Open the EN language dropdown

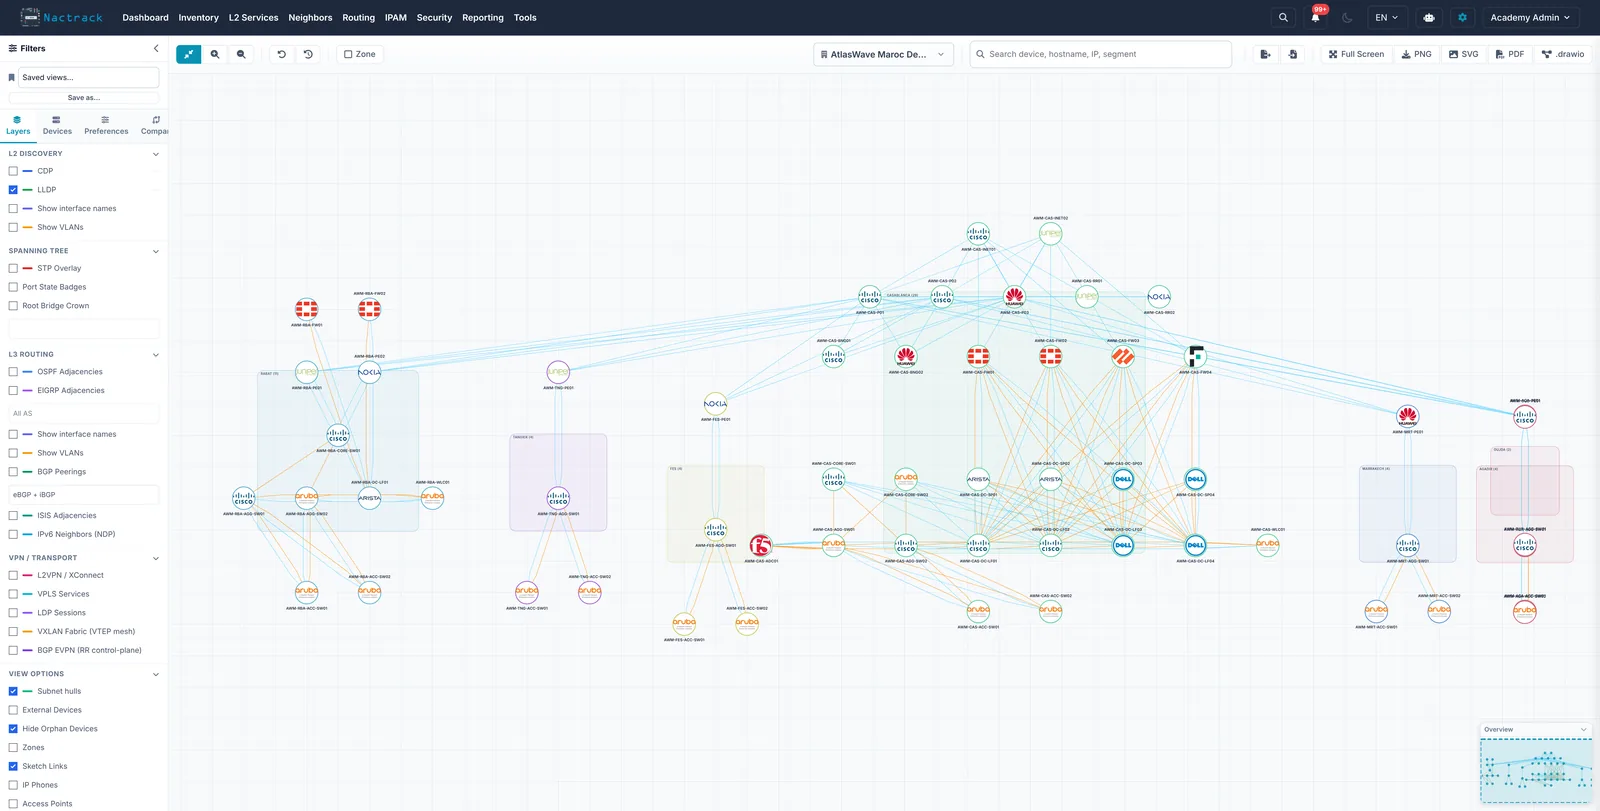1387,17
